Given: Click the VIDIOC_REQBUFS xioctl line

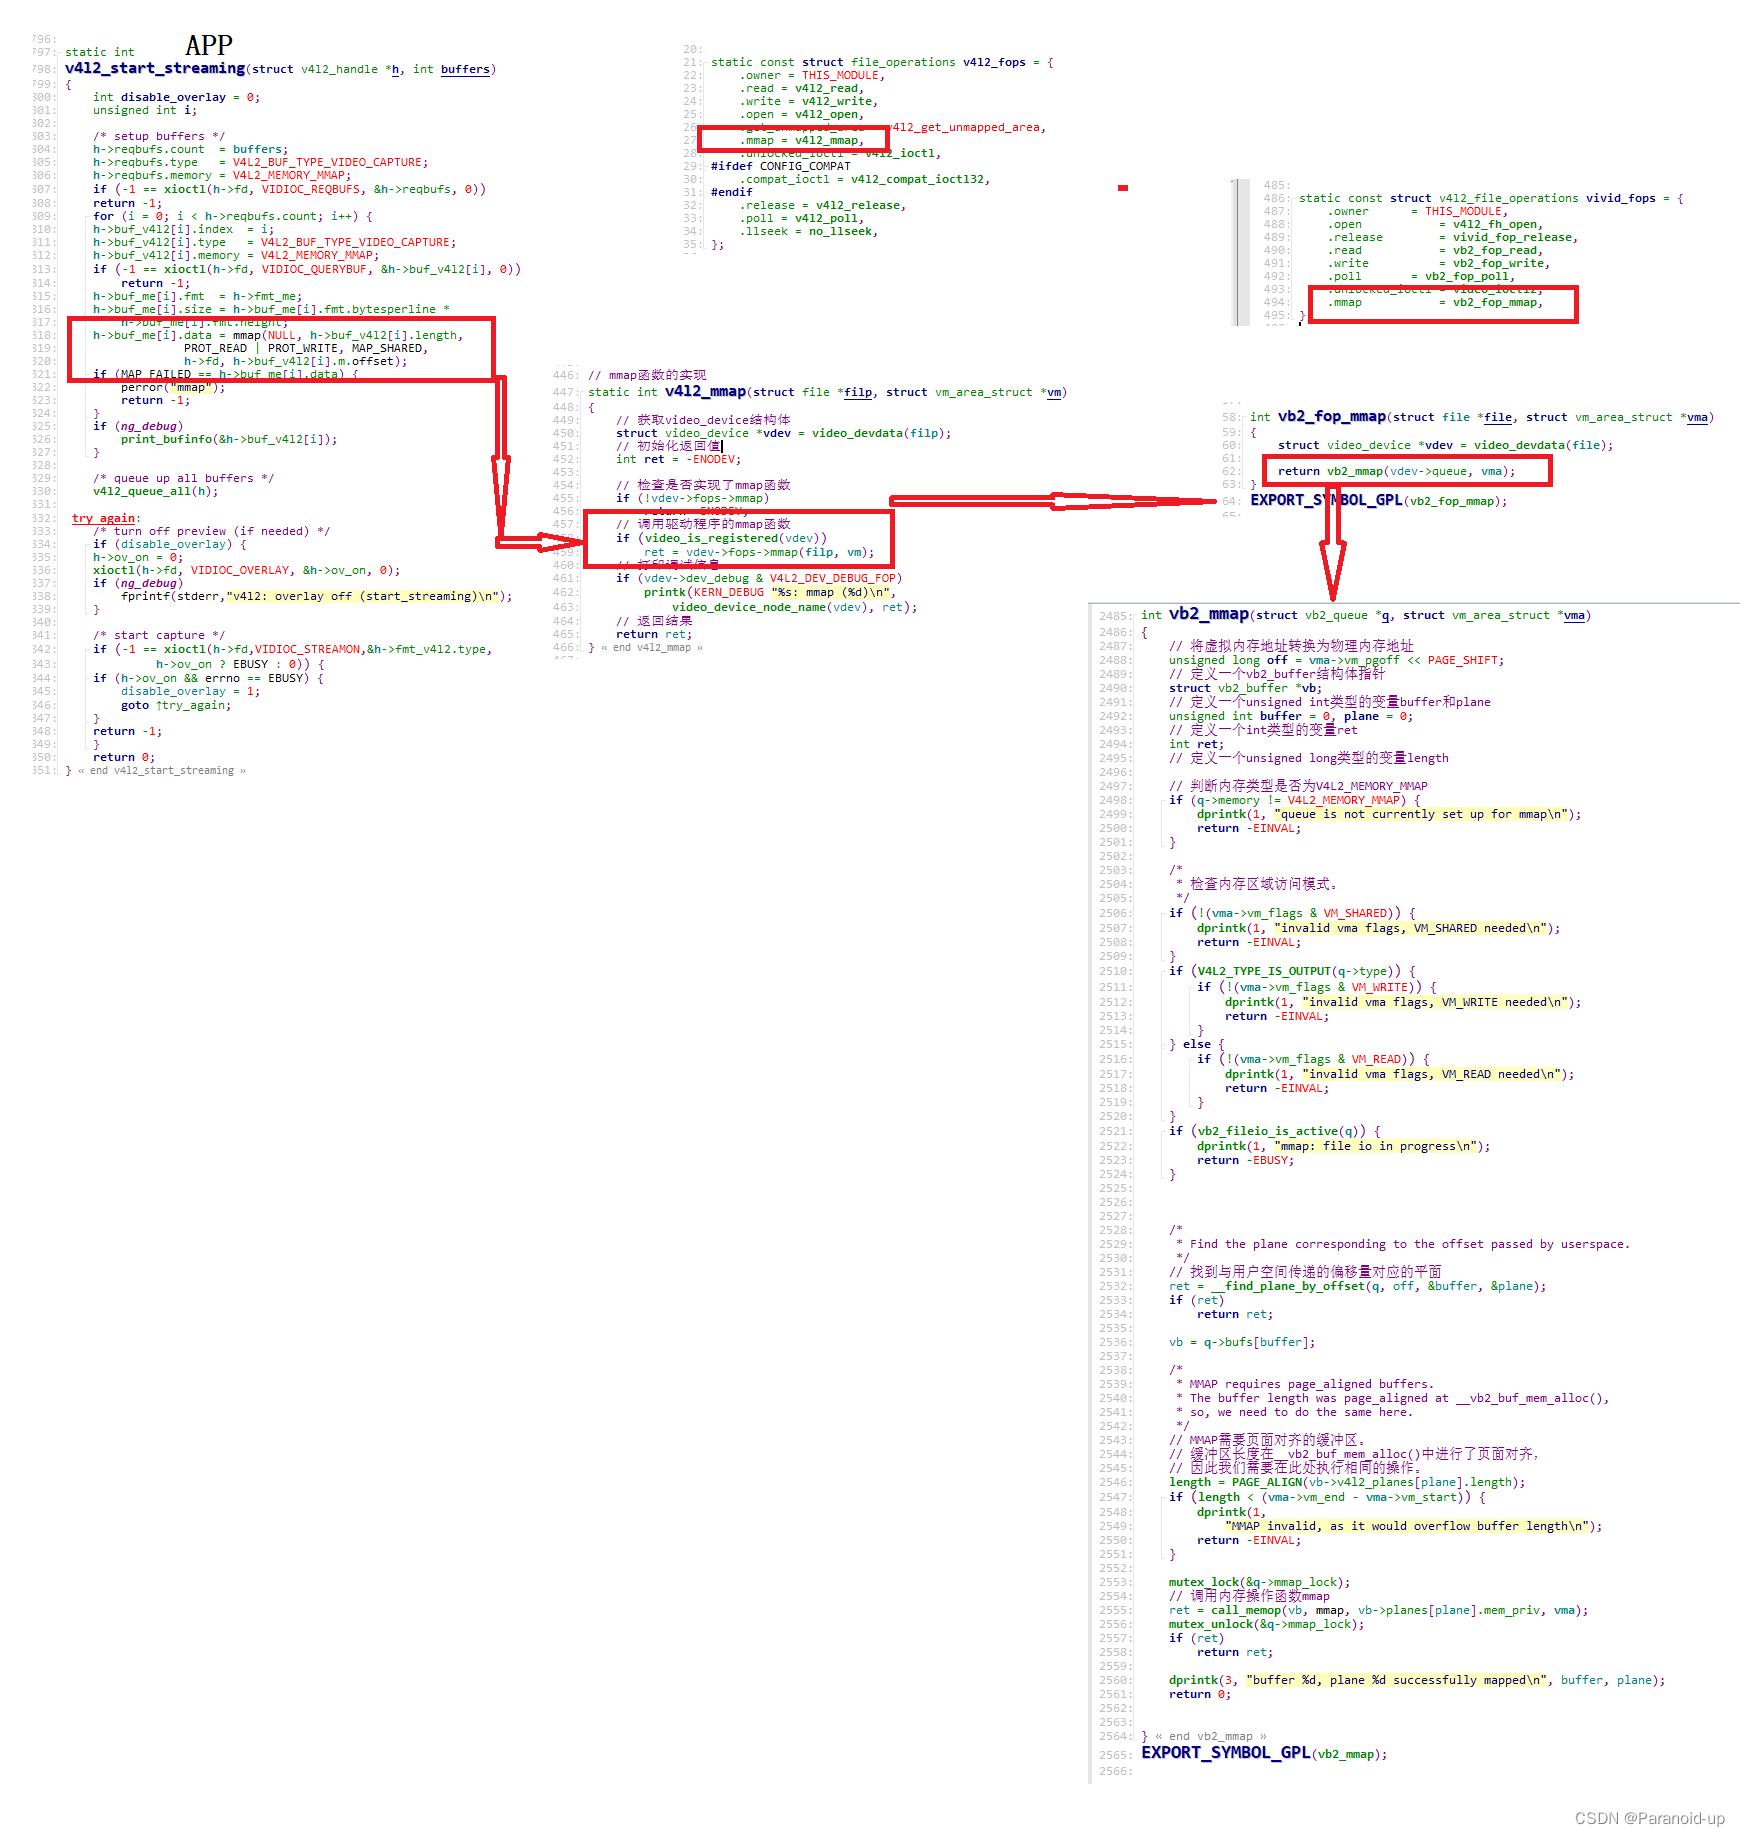Looking at the screenshot, I should [290, 189].
